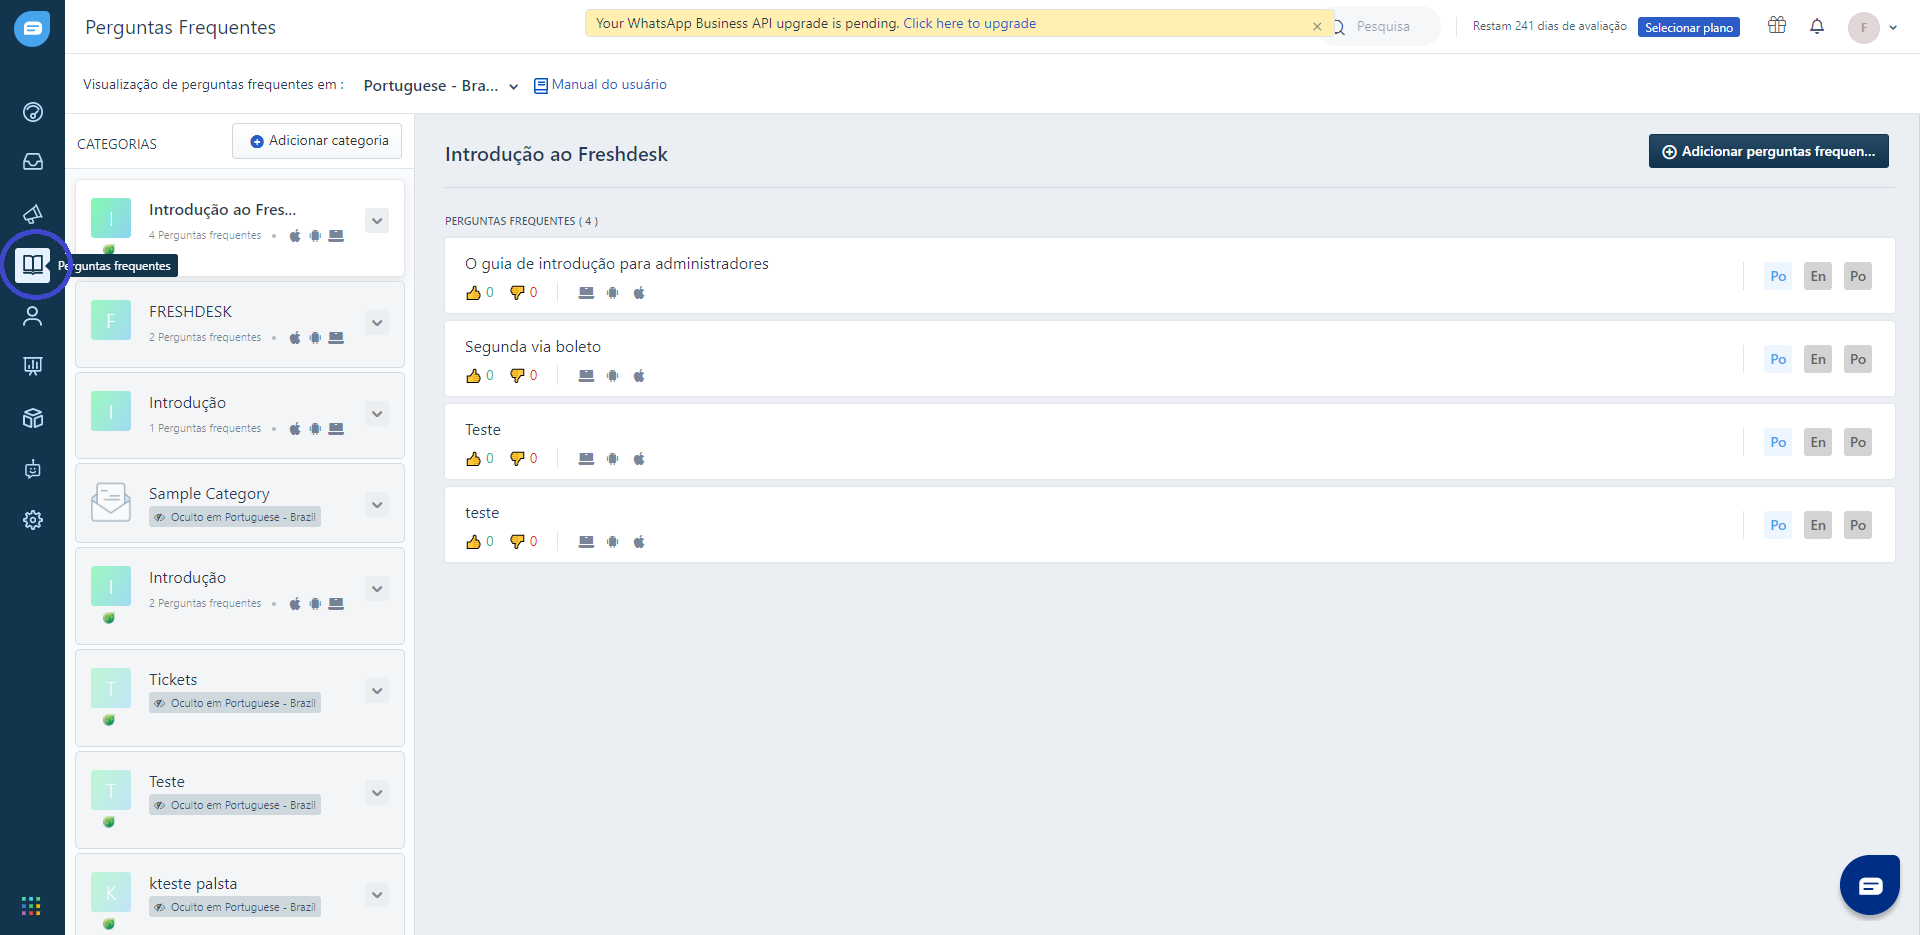Screen dimensions: 1920x935
Task: Open 'Manual do usuário' link
Action: [x=600, y=85]
